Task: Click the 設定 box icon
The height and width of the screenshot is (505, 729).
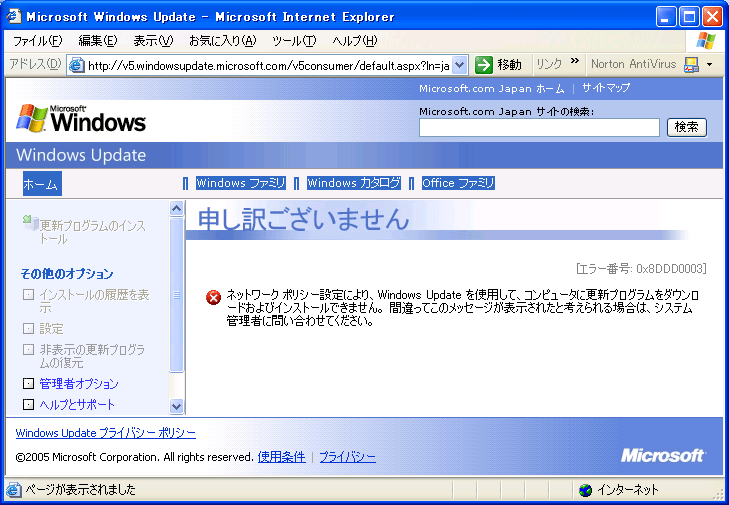Action: coord(28,329)
